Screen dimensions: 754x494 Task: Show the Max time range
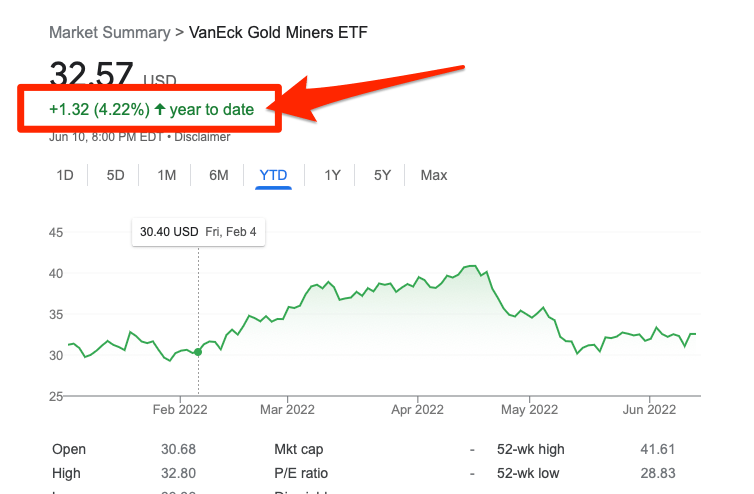pyautogui.click(x=434, y=175)
